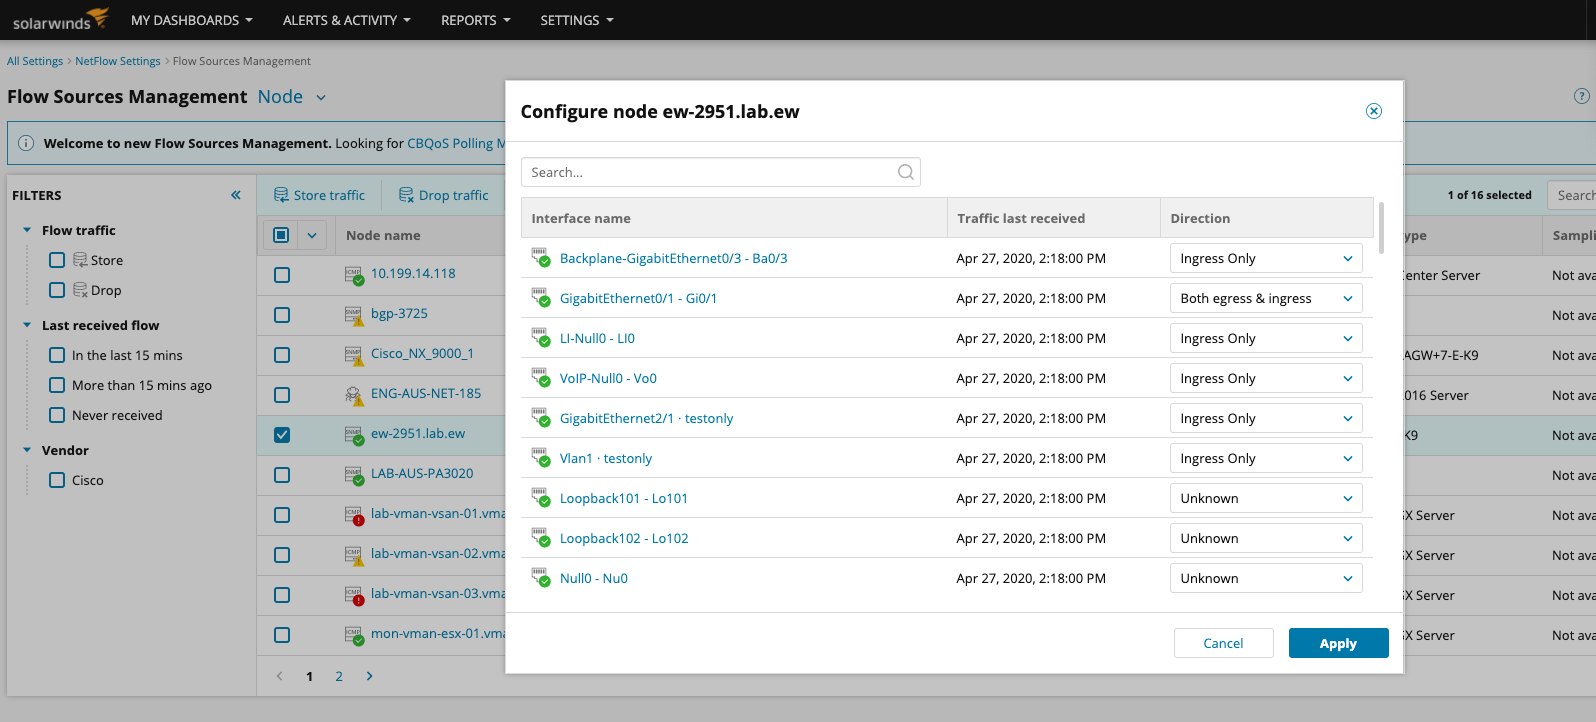Open the NetFlow Settings breadcrumb link
Screen dimensions: 1596x722
pos(118,61)
